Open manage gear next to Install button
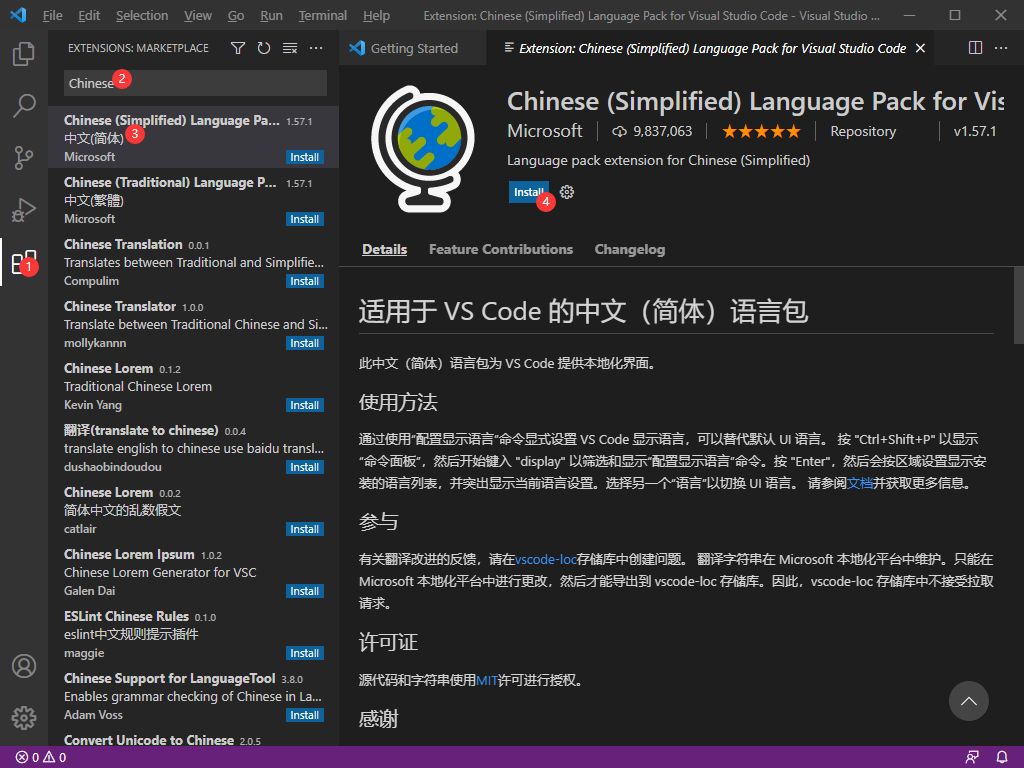Screen dimensions: 1024x768 567,192
